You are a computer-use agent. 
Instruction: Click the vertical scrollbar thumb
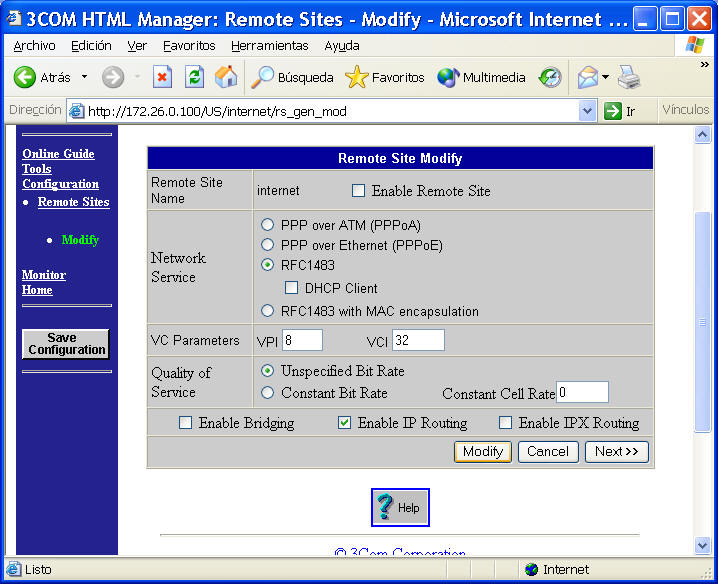[x=702, y=322]
